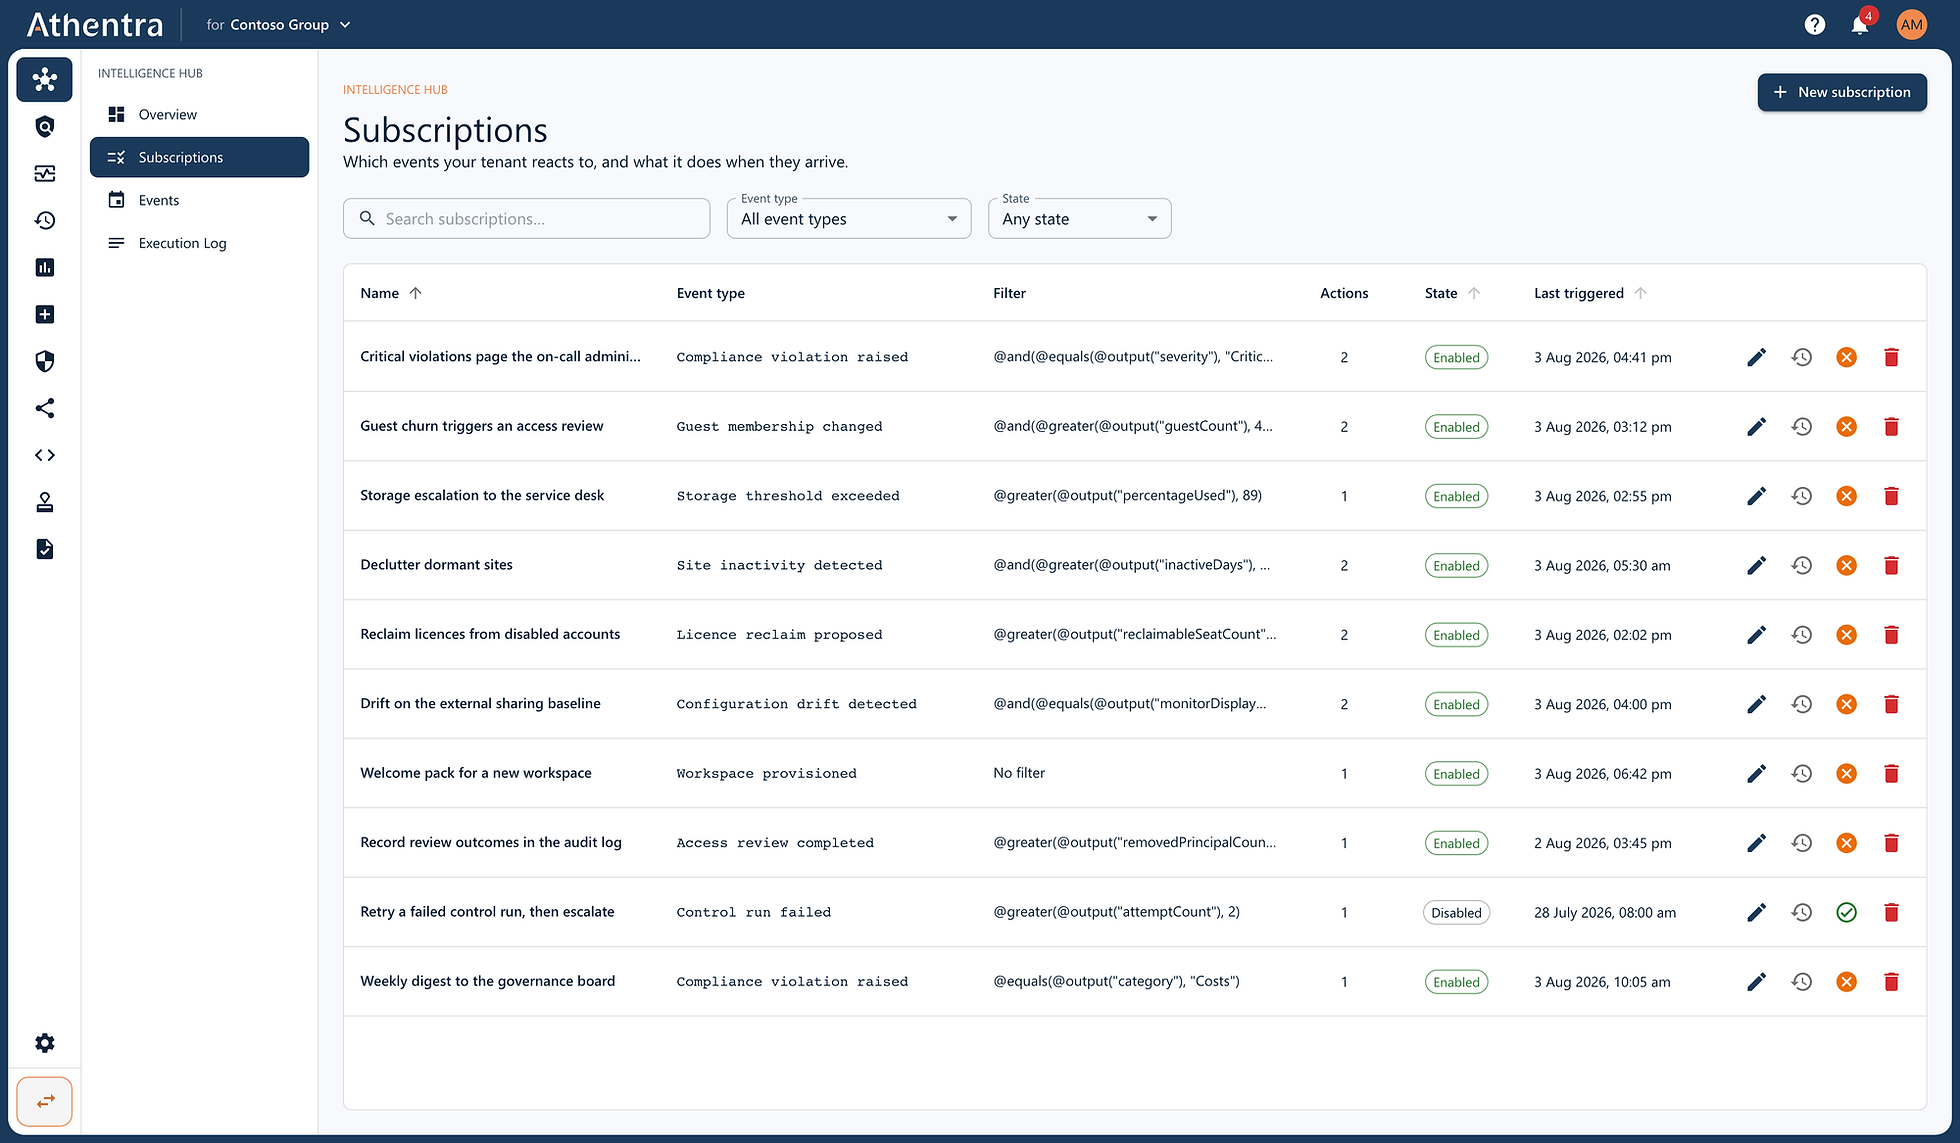Sort table by Name column
Image resolution: width=1960 pixels, height=1143 pixels.
(391, 293)
